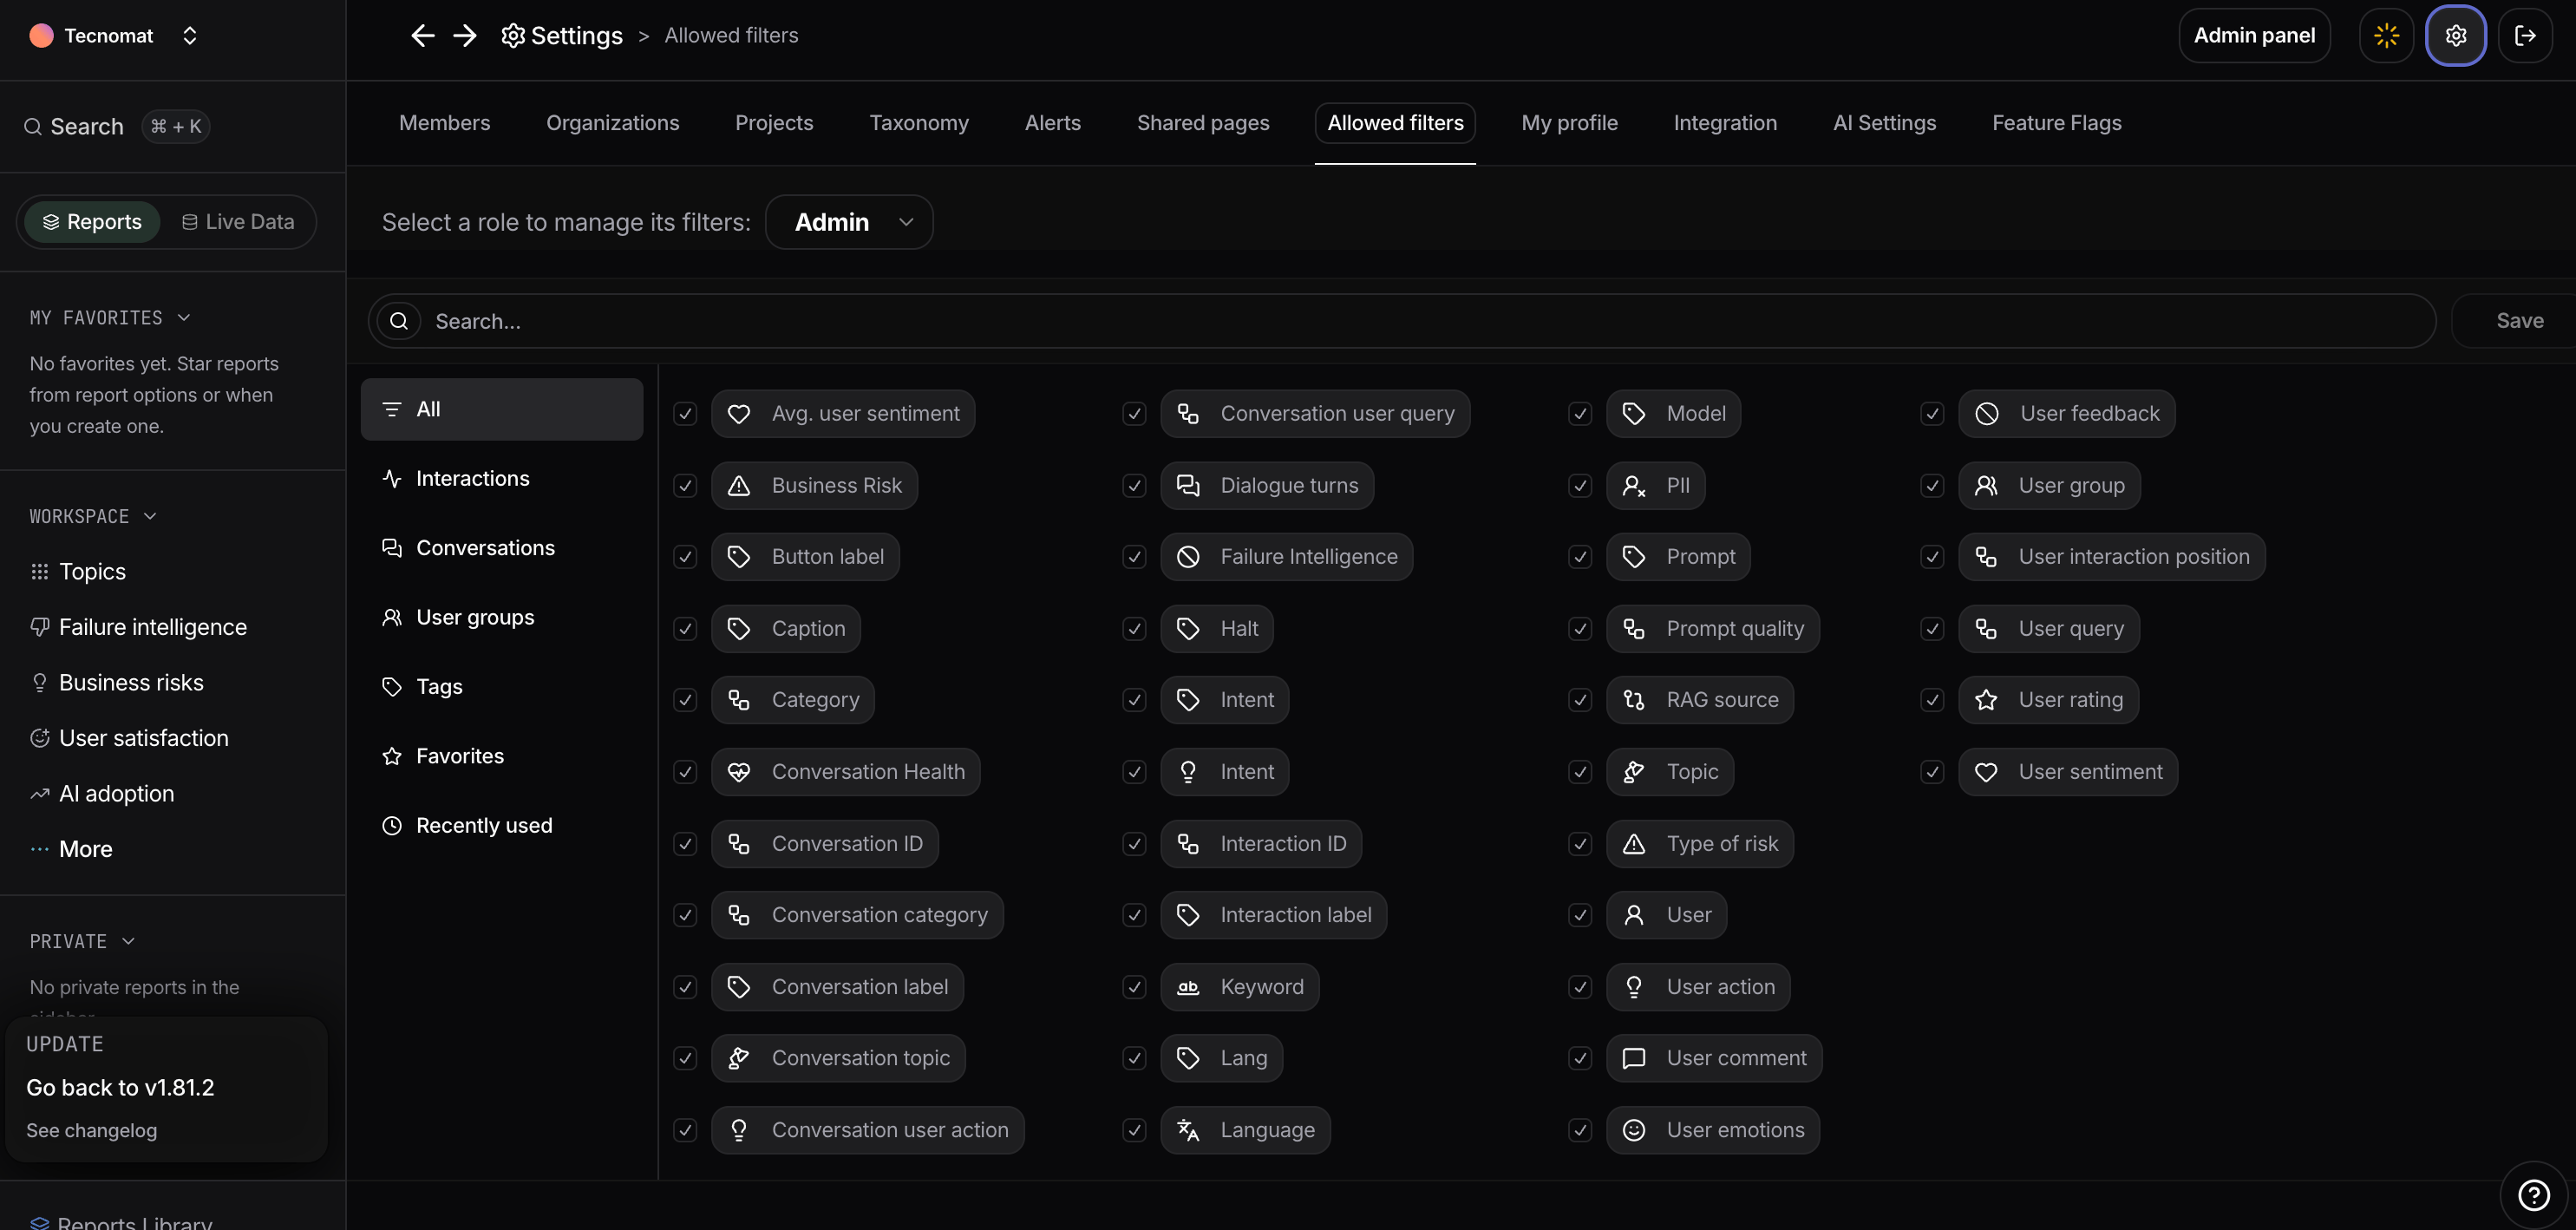Screen dimensions: 2576x1230
Task: Click the Favorites star icon
Action: coord(392,757)
